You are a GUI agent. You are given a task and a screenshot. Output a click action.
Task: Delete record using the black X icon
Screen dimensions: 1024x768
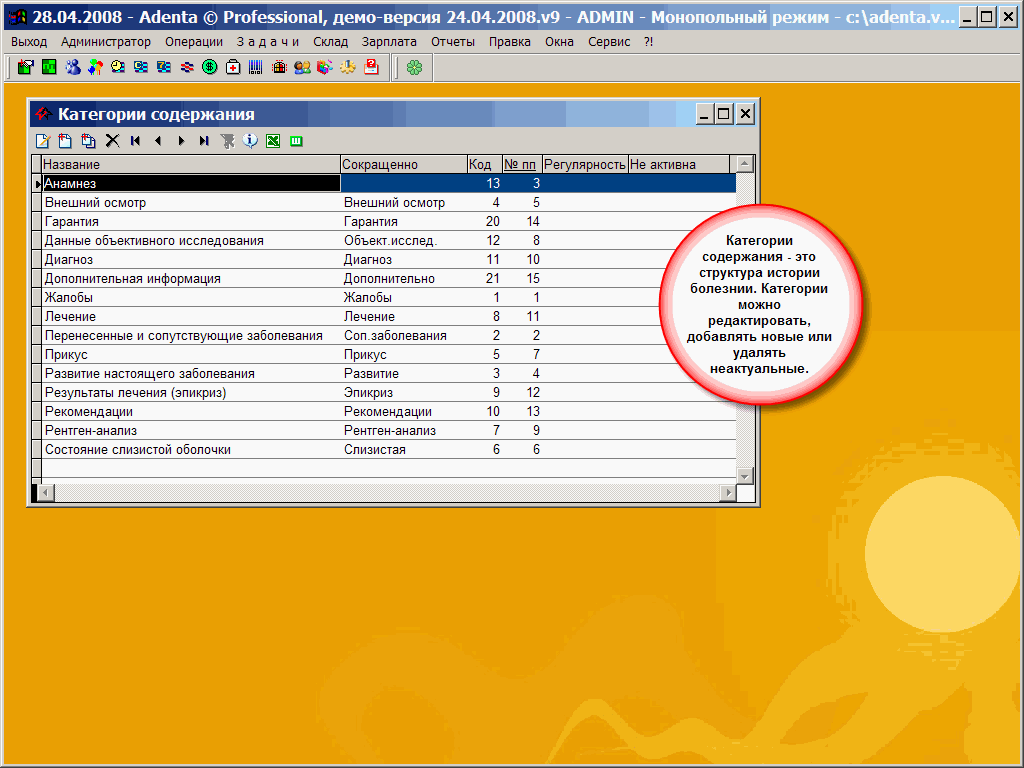click(x=112, y=141)
